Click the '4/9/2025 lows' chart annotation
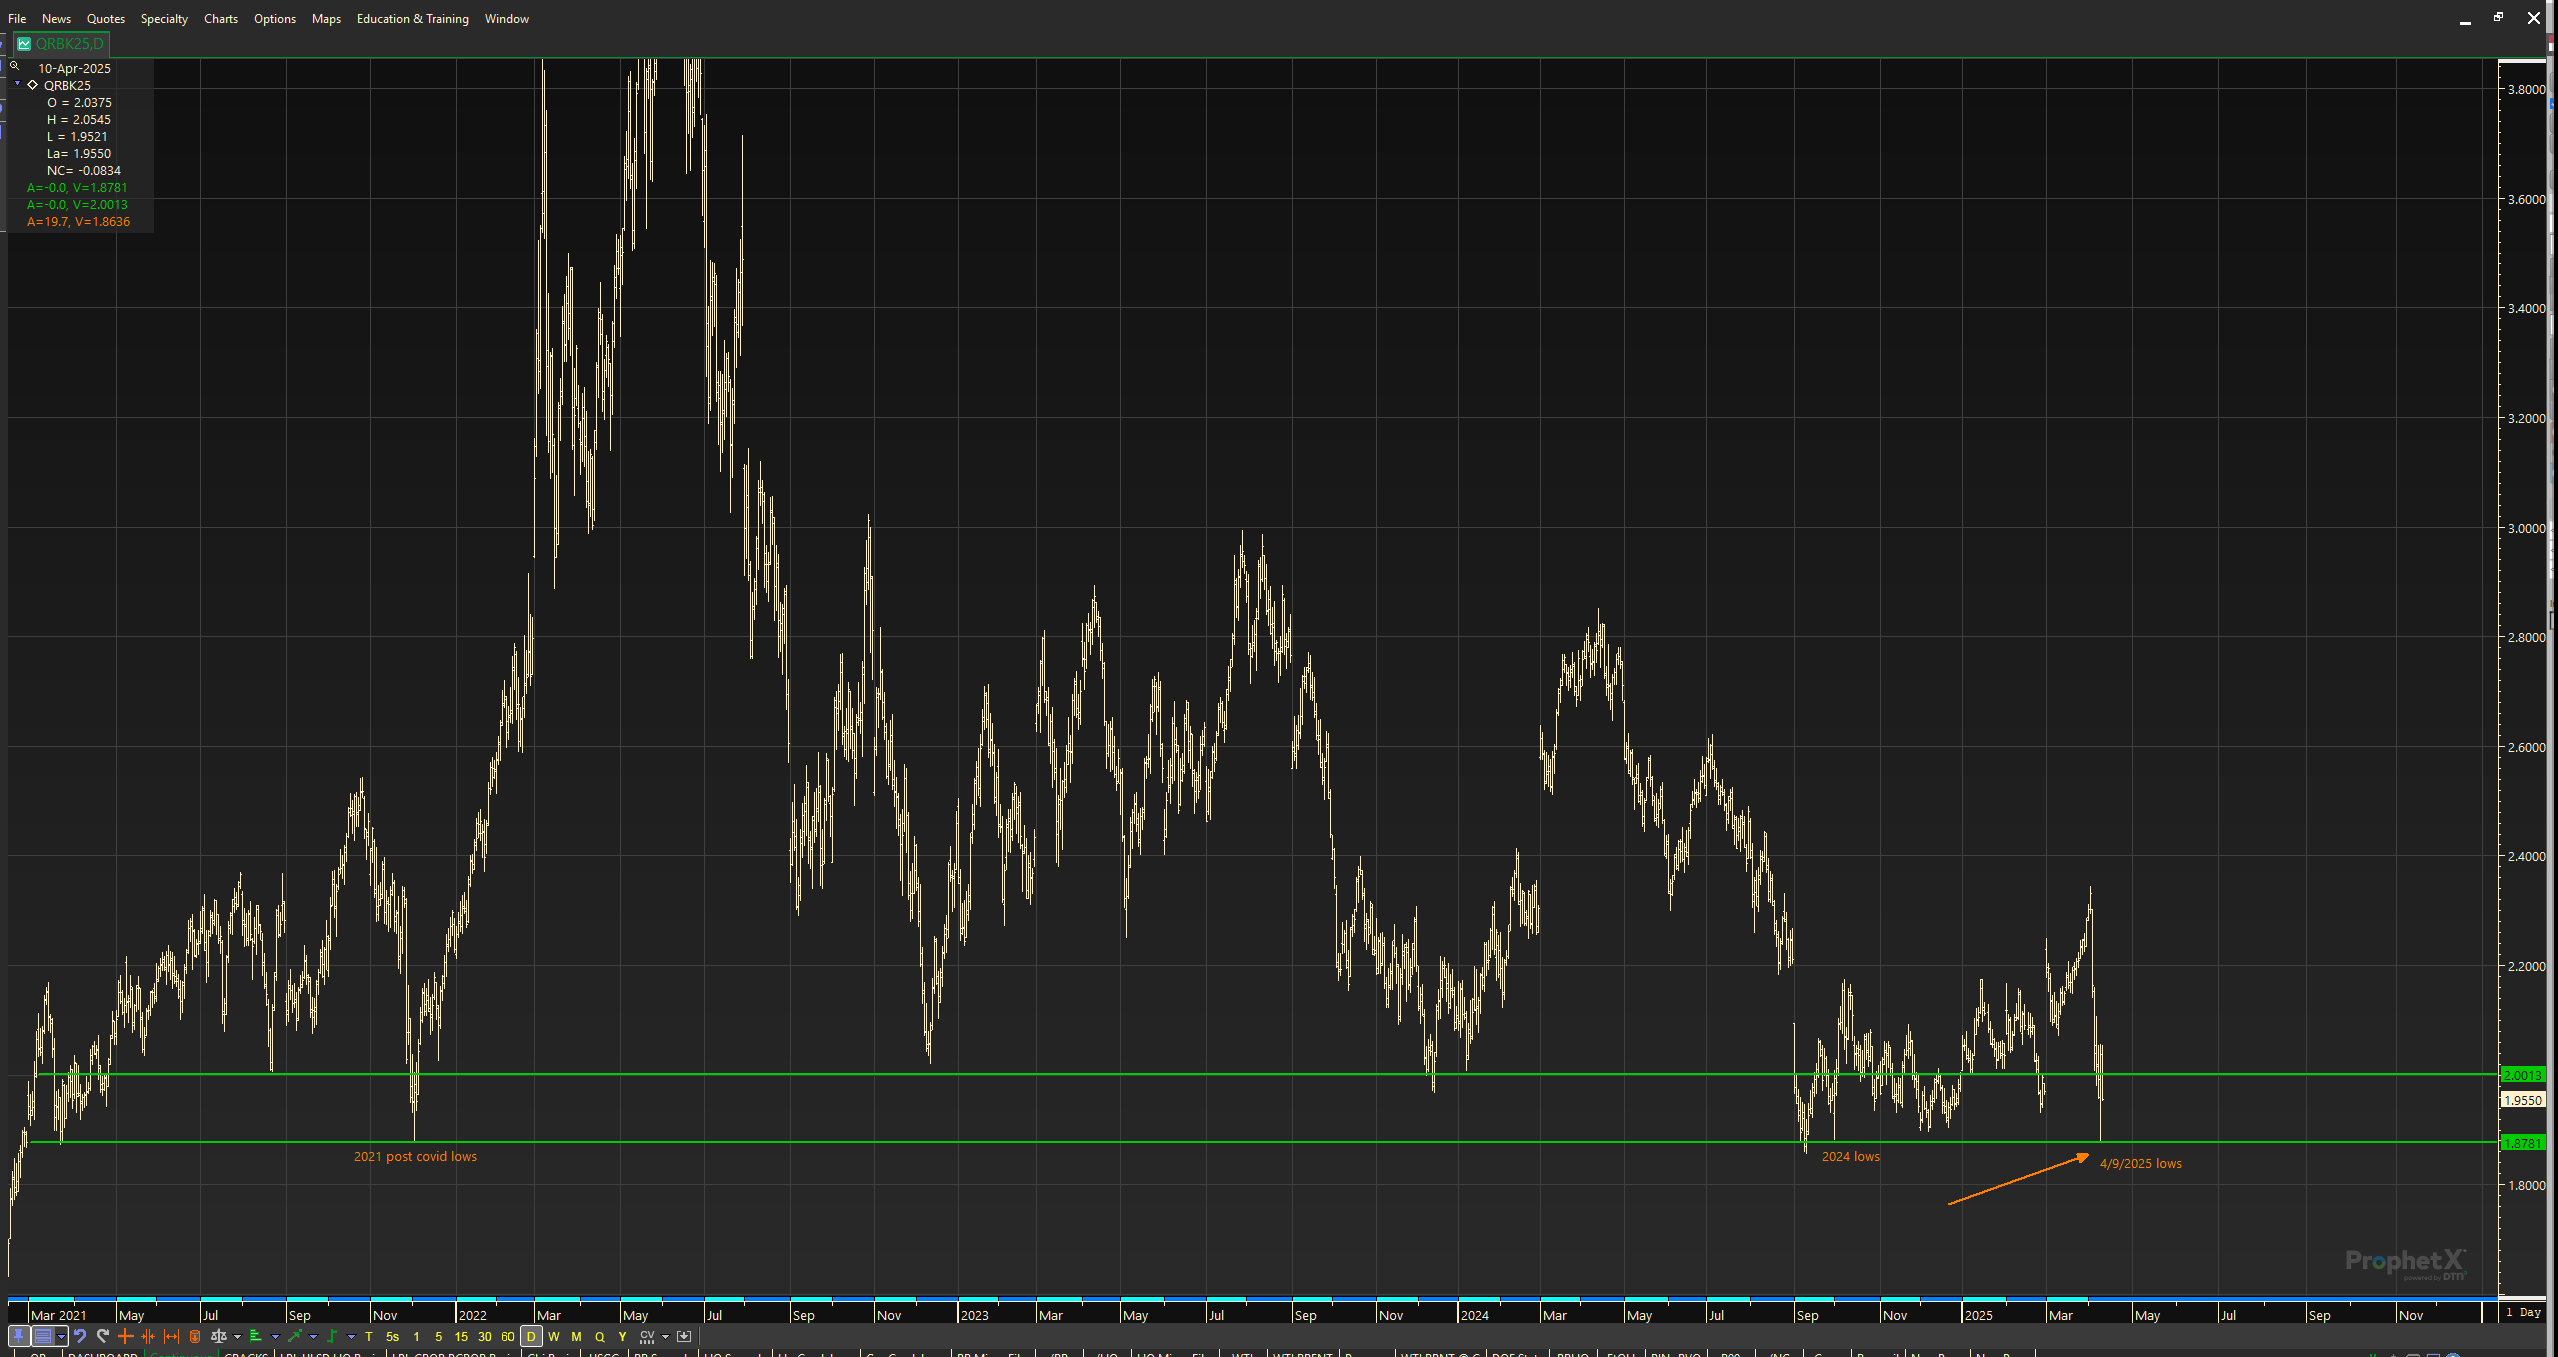Screen dimensions: 2558x1357 coord(2140,1163)
